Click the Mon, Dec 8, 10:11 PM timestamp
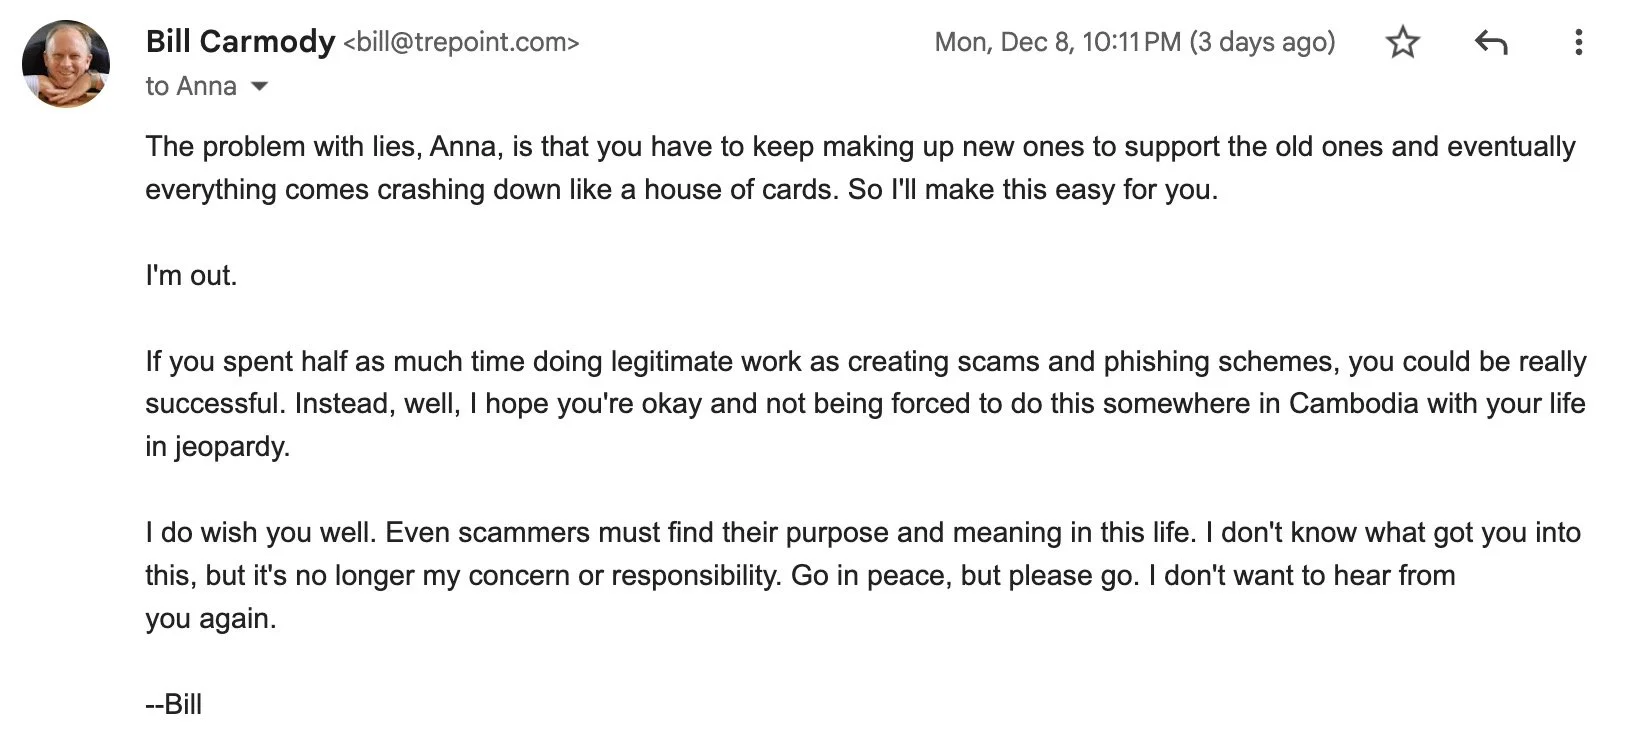Screen dimensions: 1628x734 [x=1058, y=42]
